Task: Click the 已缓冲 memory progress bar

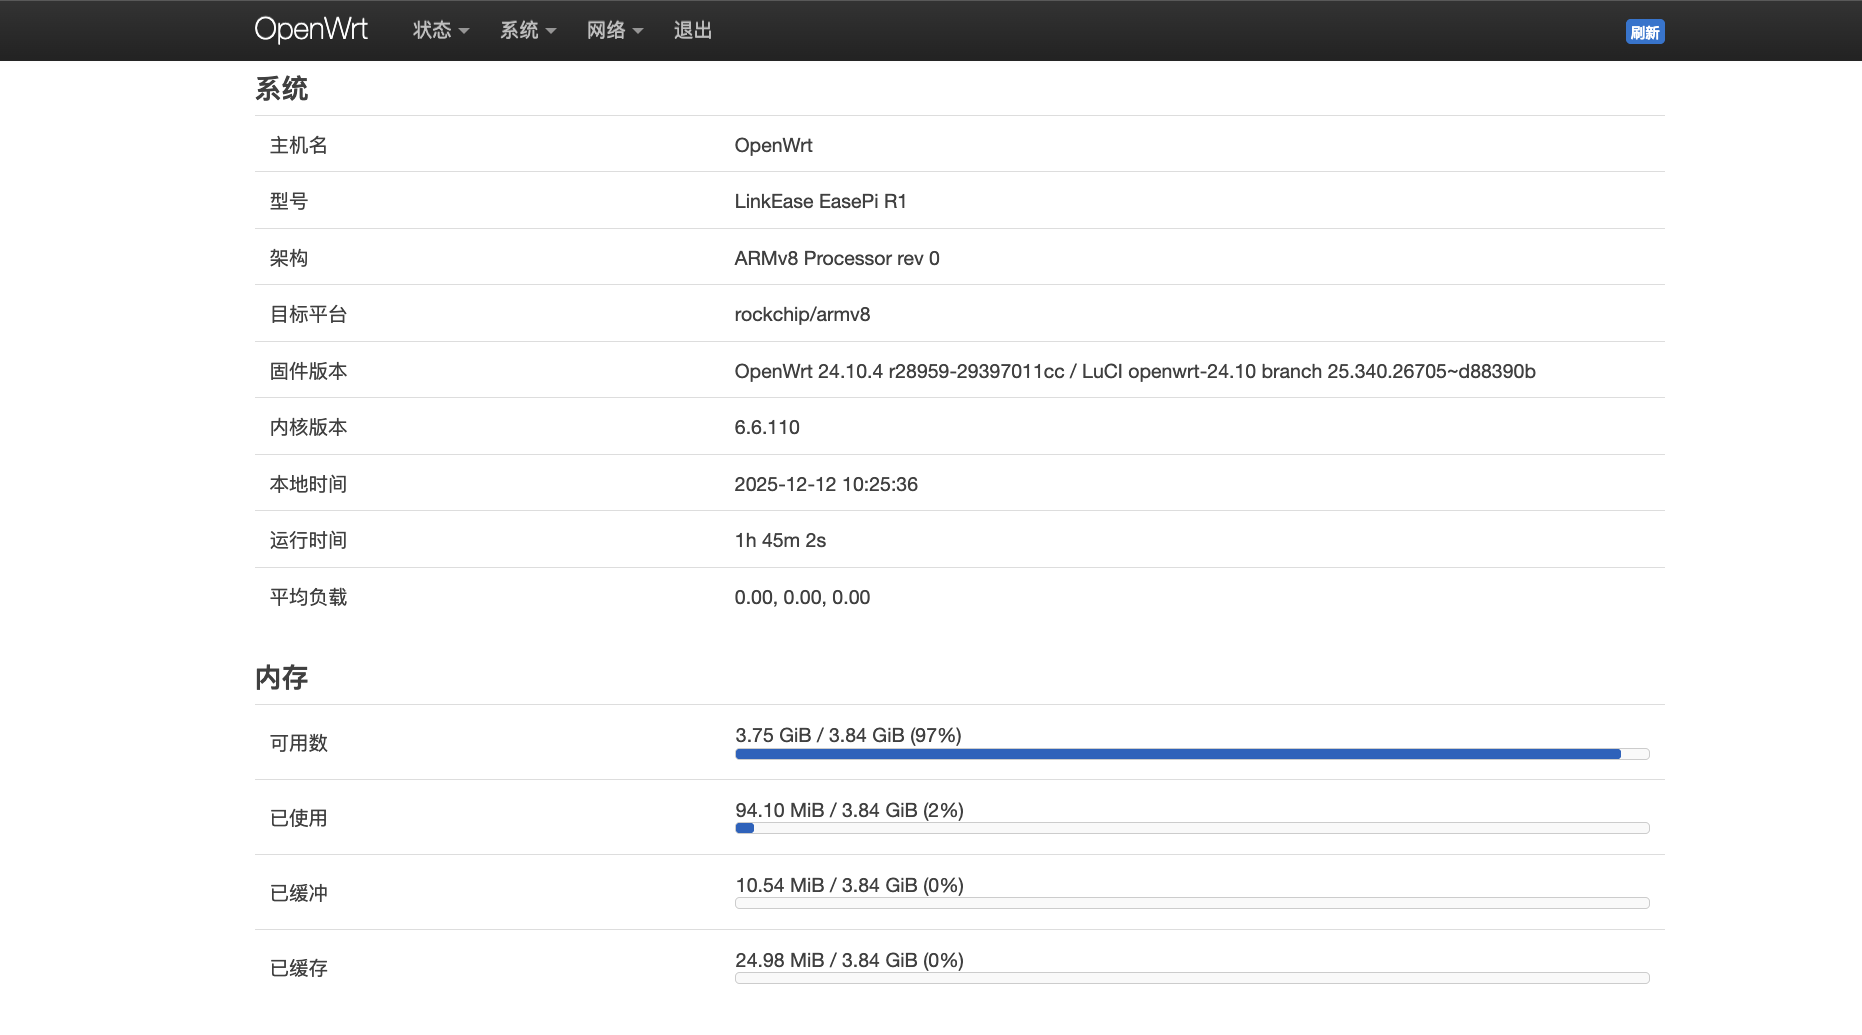Action: (1192, 903)
